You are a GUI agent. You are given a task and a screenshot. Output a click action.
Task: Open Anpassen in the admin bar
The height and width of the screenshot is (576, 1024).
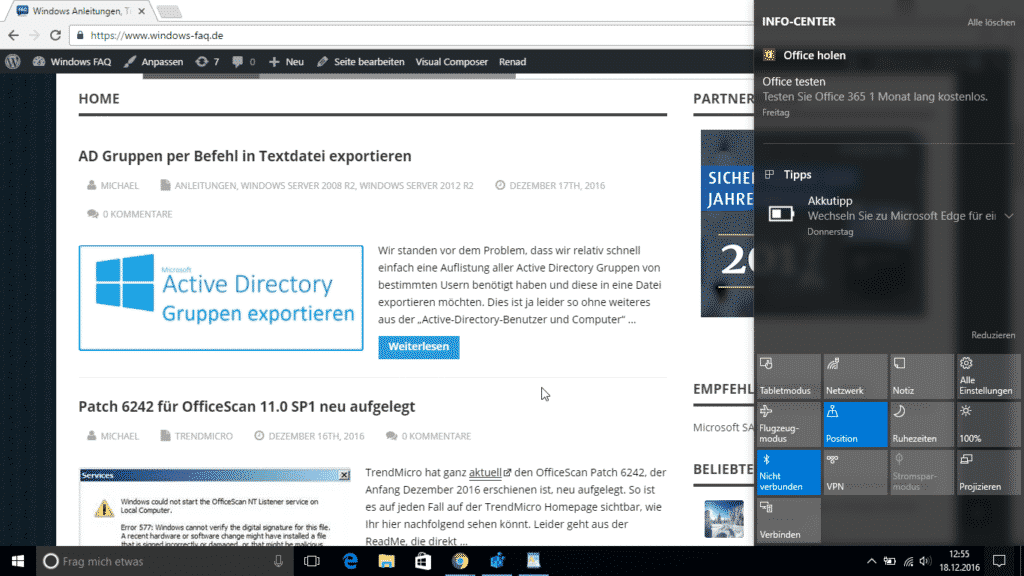[153, 61]
